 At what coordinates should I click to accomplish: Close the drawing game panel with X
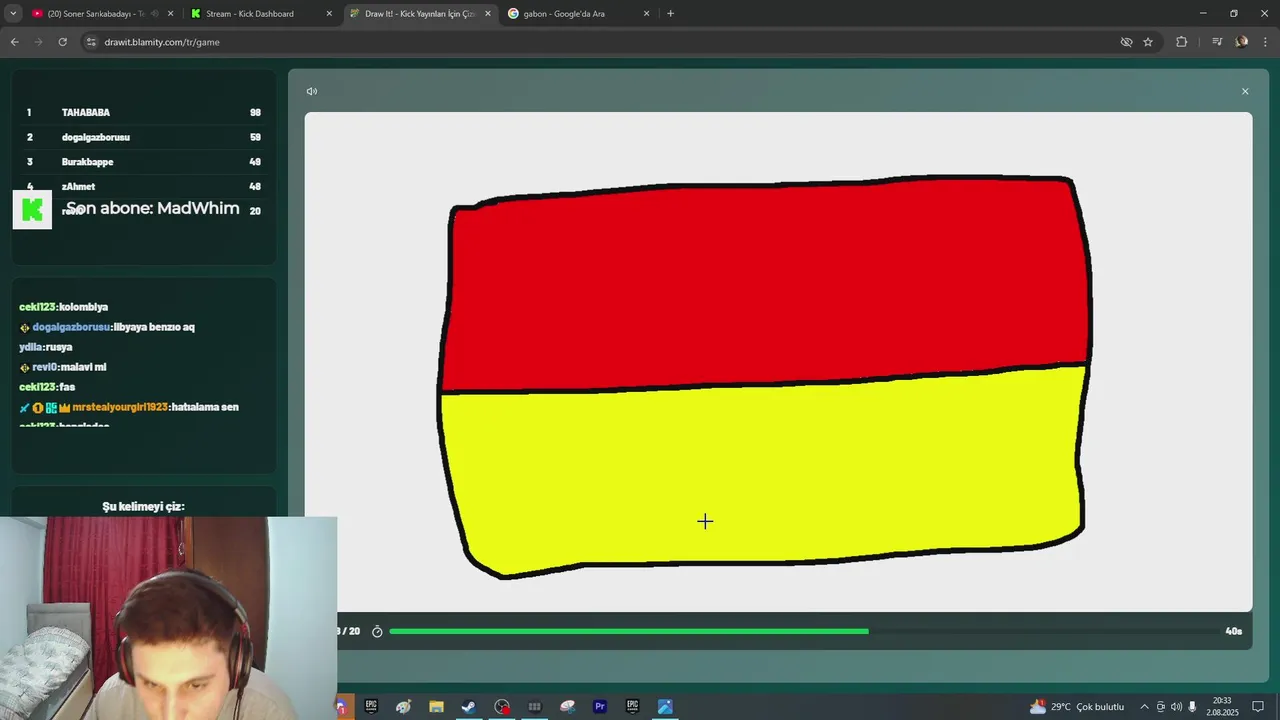click(x=1245, y=91)
